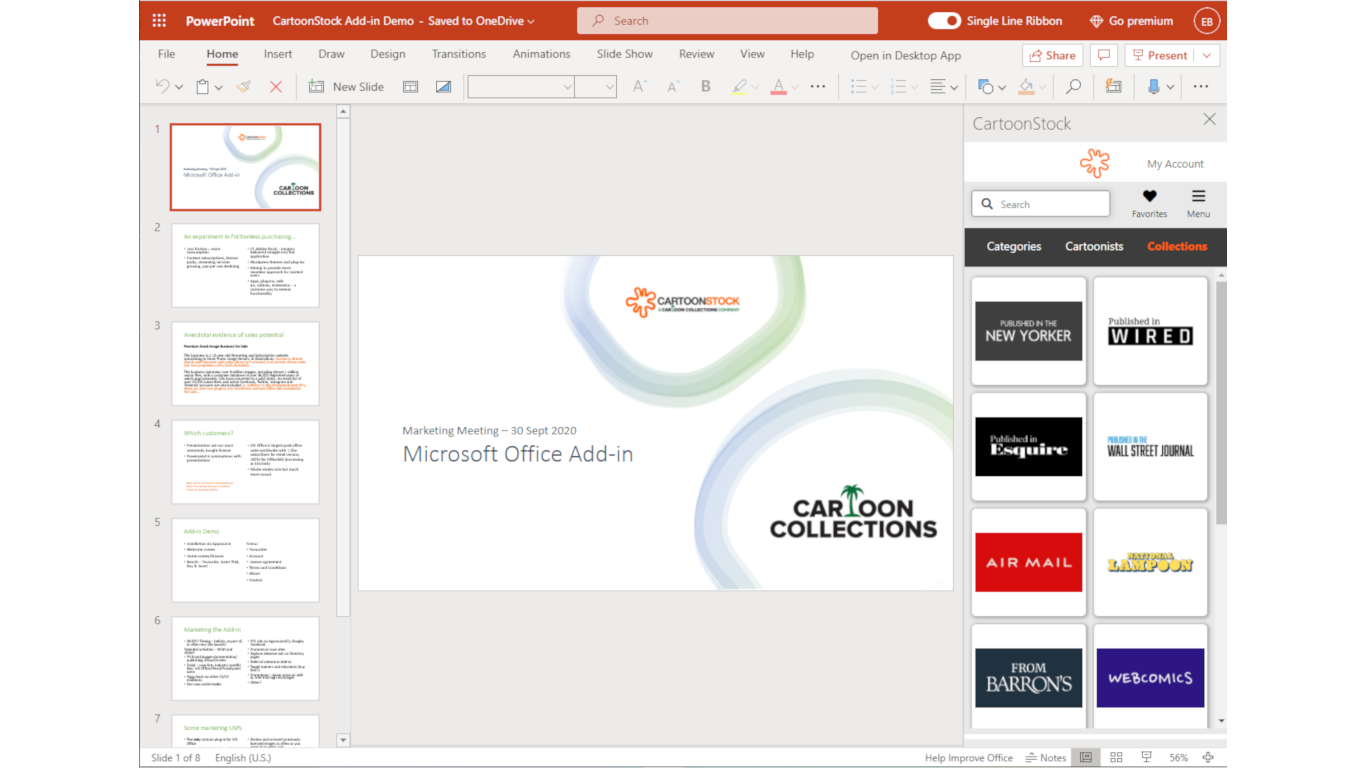Viewport: 1366px width, 768px height.
Task: Open the Office app launcher grid
Action: click(159, 21)
